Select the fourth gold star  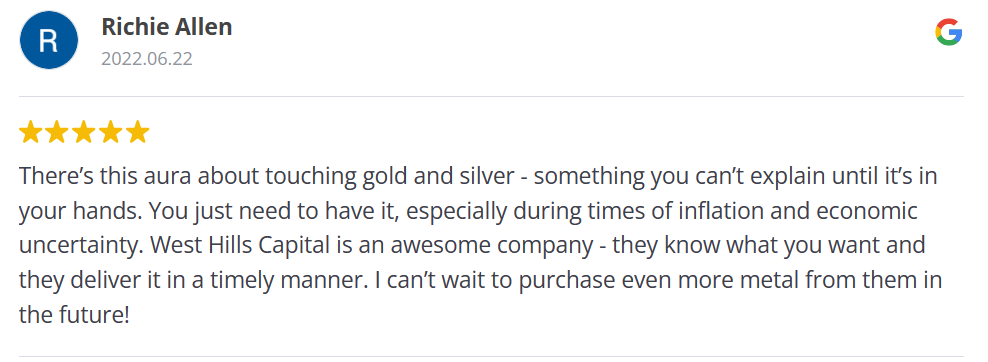[x=111, y=133]
